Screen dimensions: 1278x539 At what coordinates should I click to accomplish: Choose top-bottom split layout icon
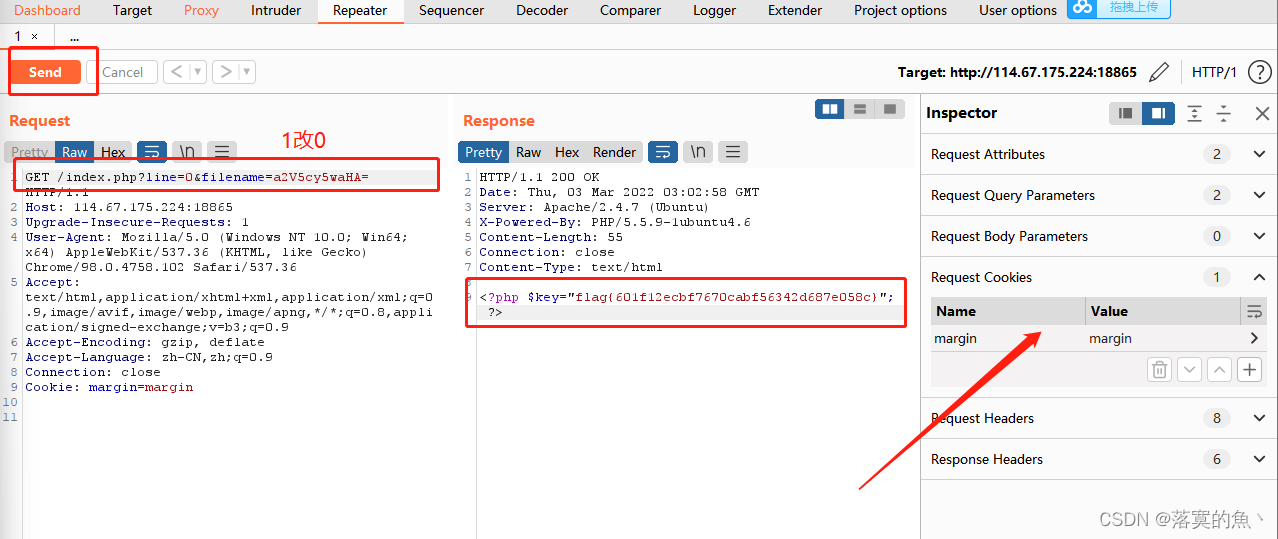pyautogui.click(x=860, y=109)
